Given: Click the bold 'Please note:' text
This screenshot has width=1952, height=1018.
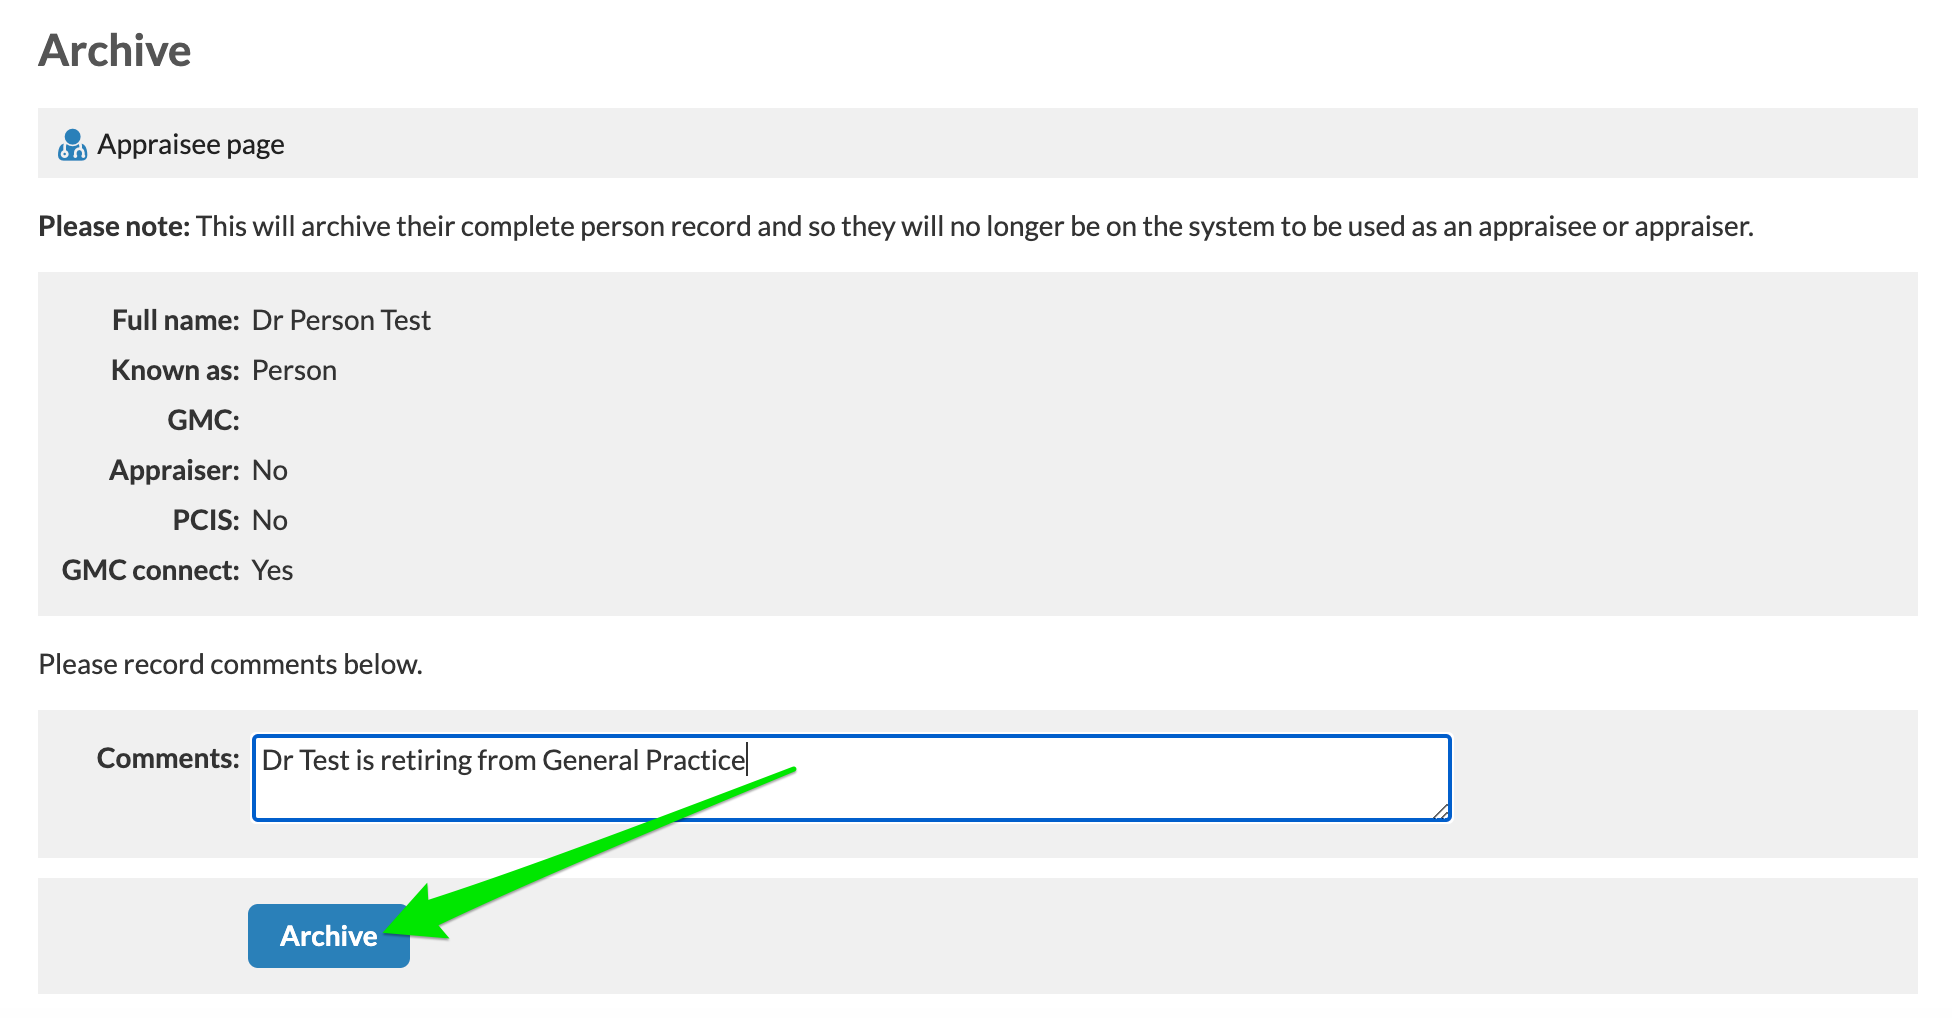Looking at the screenshot, I should [114, 227].
